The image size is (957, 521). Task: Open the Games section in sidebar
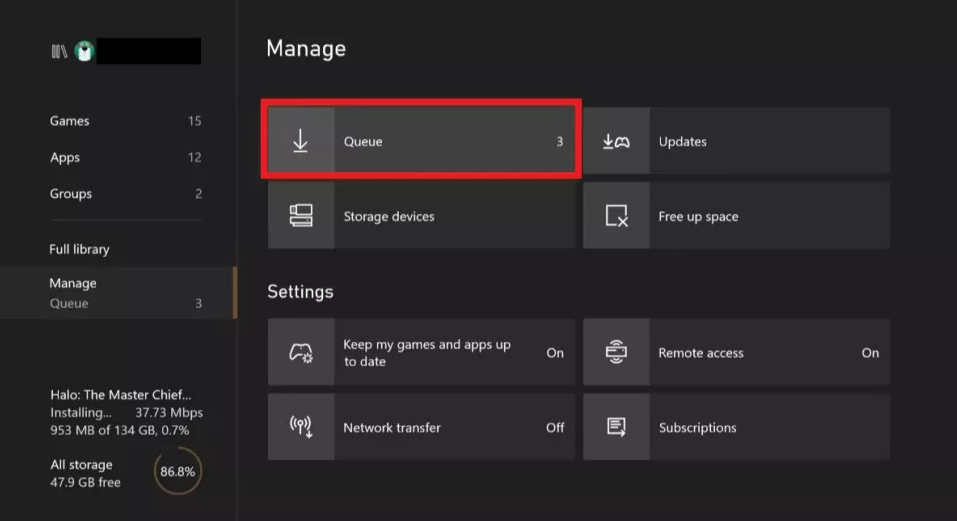(125, 121)
